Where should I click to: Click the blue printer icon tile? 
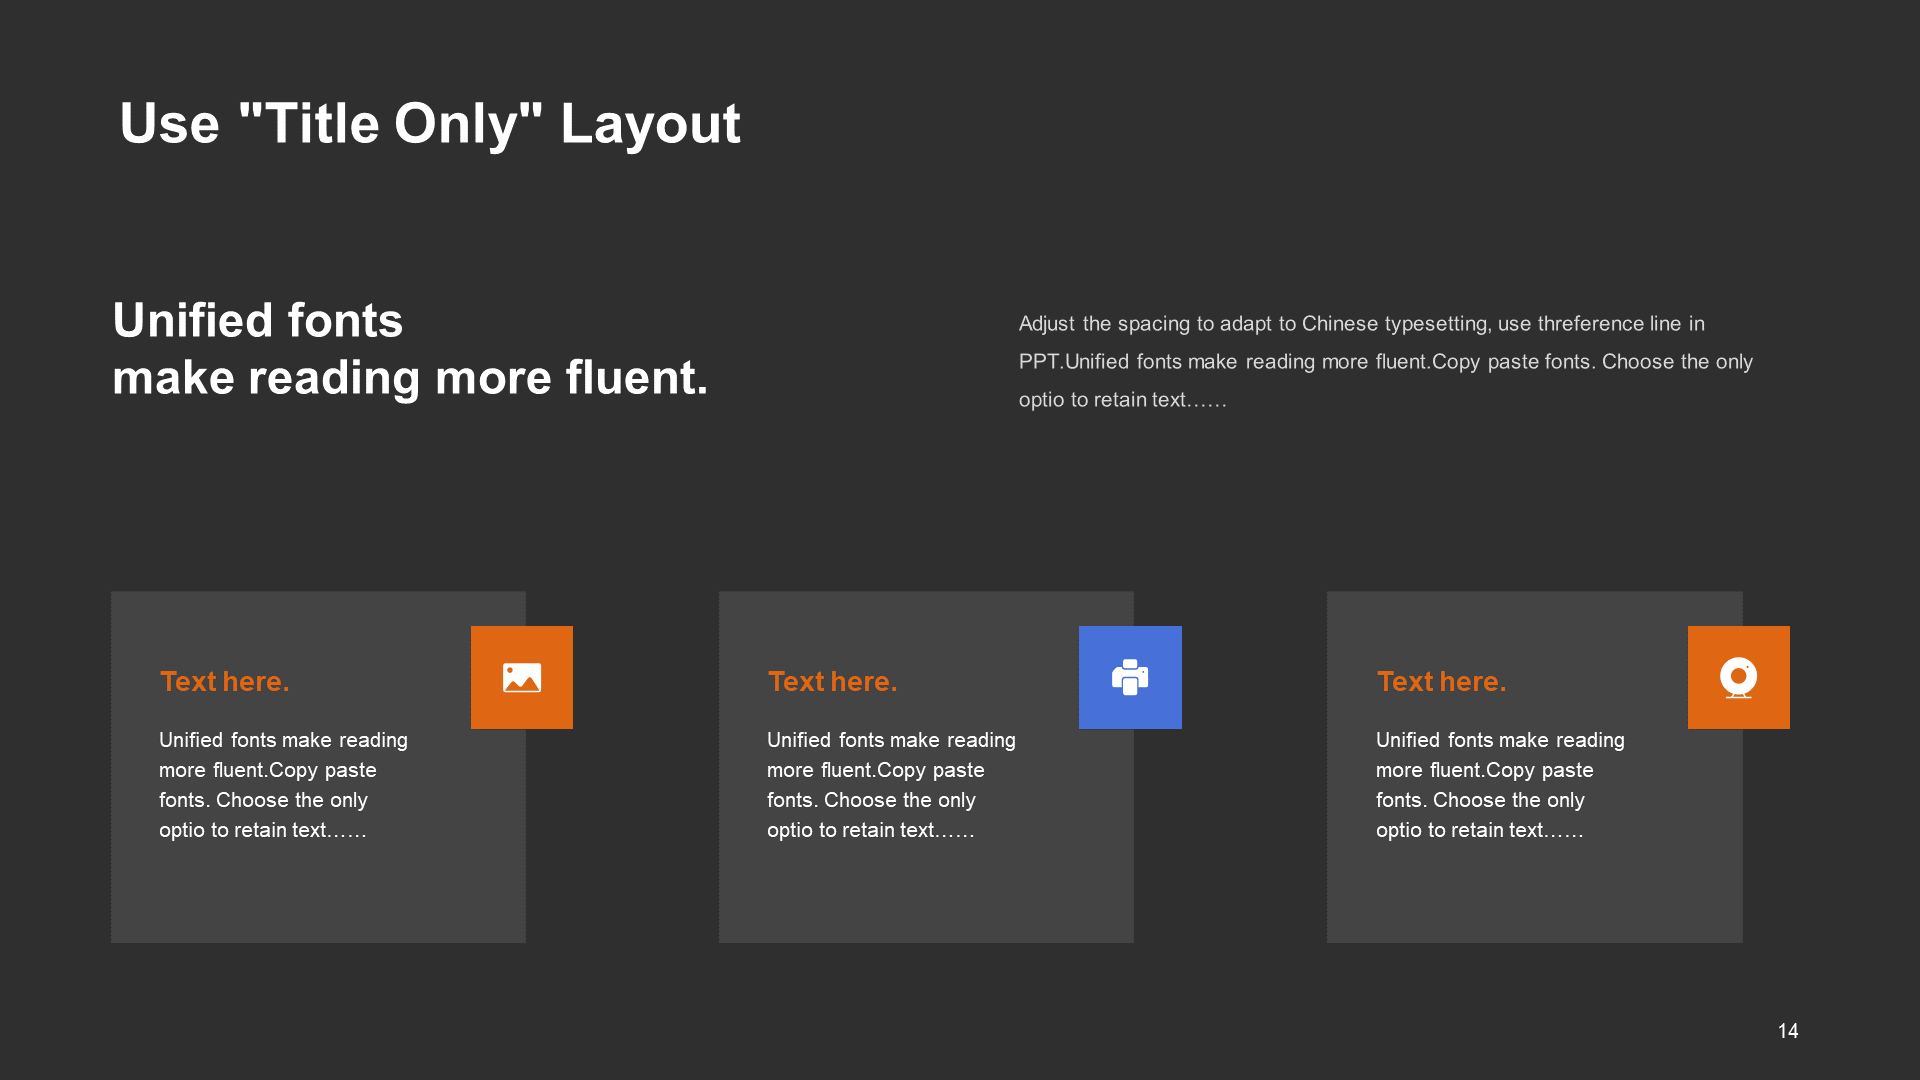coord(1130,677)
